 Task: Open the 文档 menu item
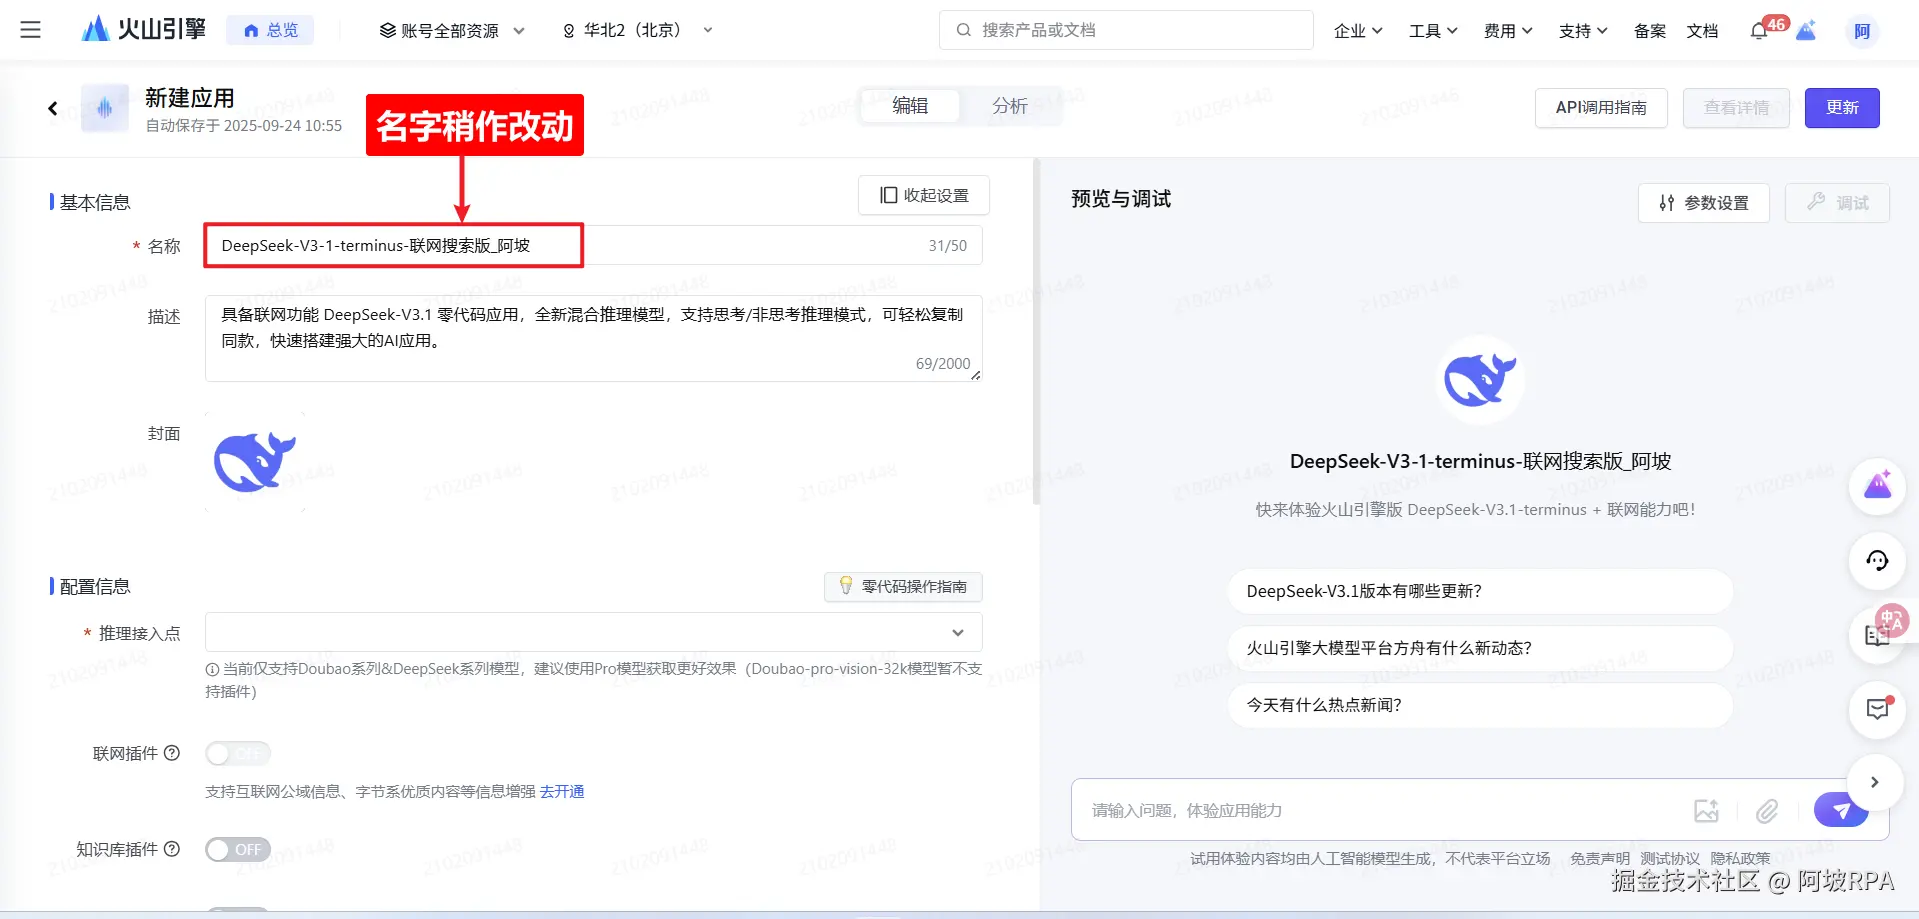[1702, 31]
